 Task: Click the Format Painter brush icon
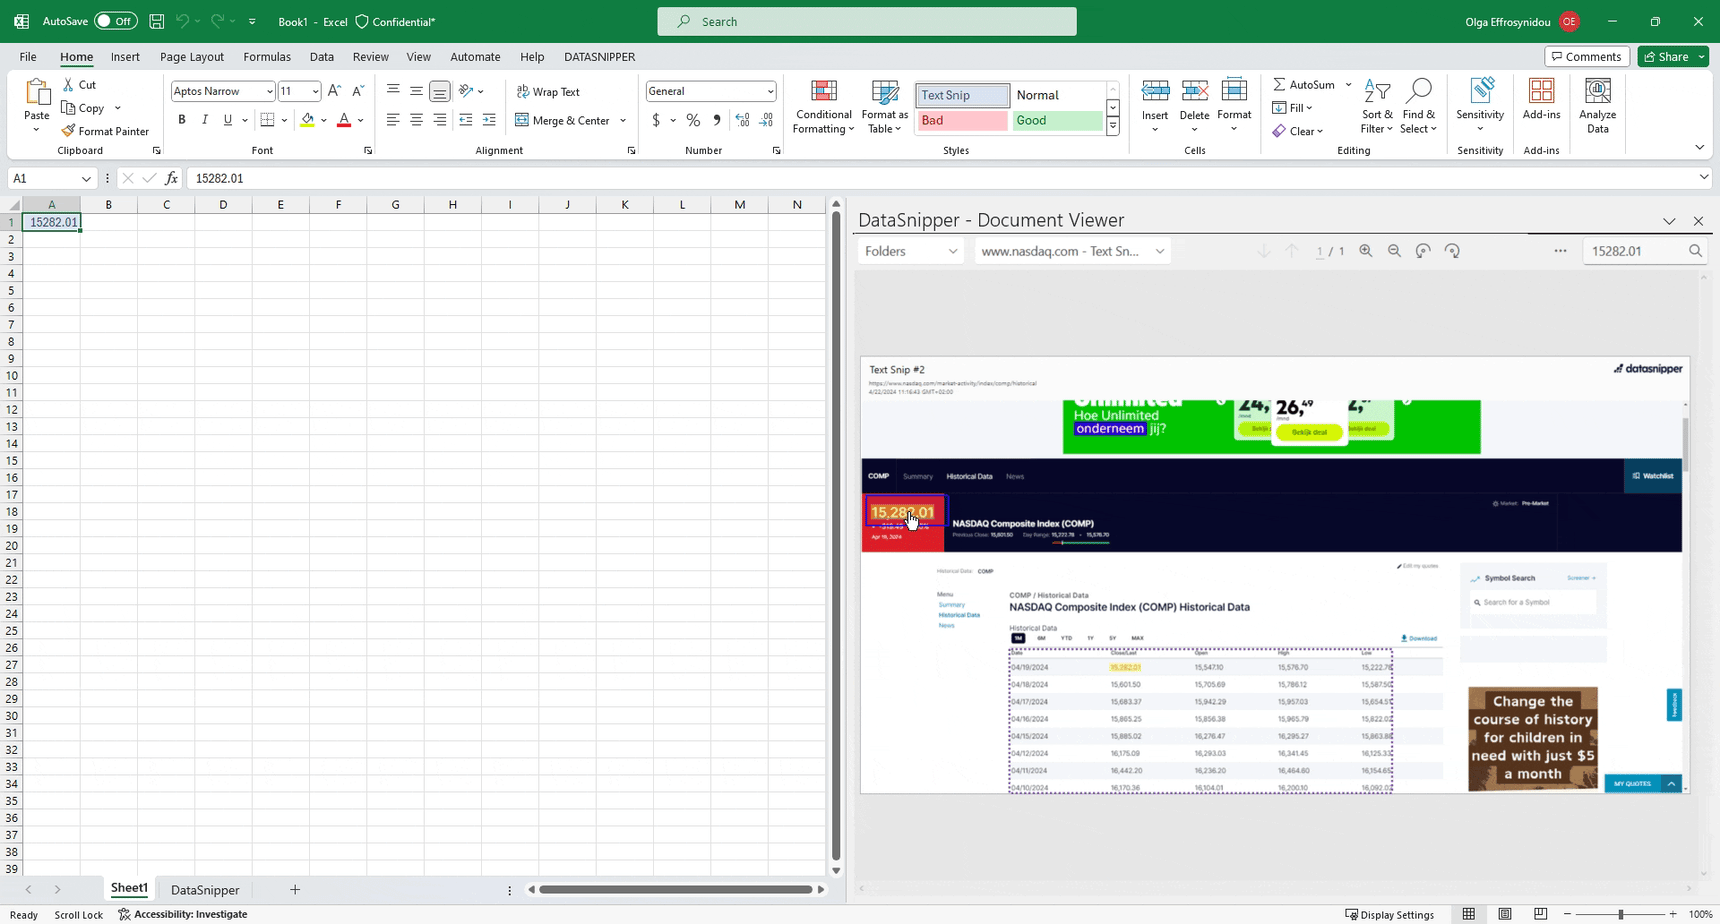click(x=68, y=131)
